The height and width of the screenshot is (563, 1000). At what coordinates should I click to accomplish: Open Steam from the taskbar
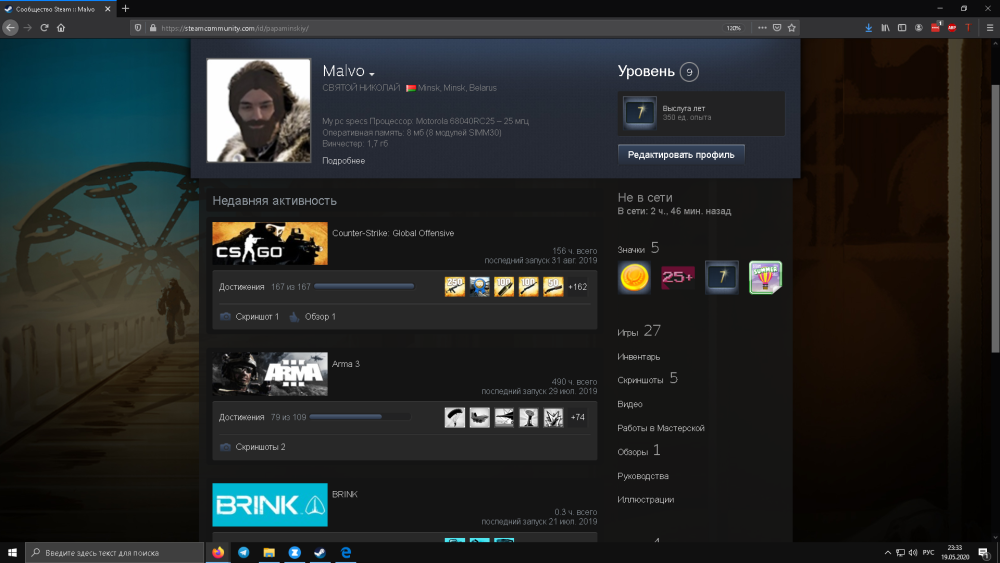tap(320, 553)
